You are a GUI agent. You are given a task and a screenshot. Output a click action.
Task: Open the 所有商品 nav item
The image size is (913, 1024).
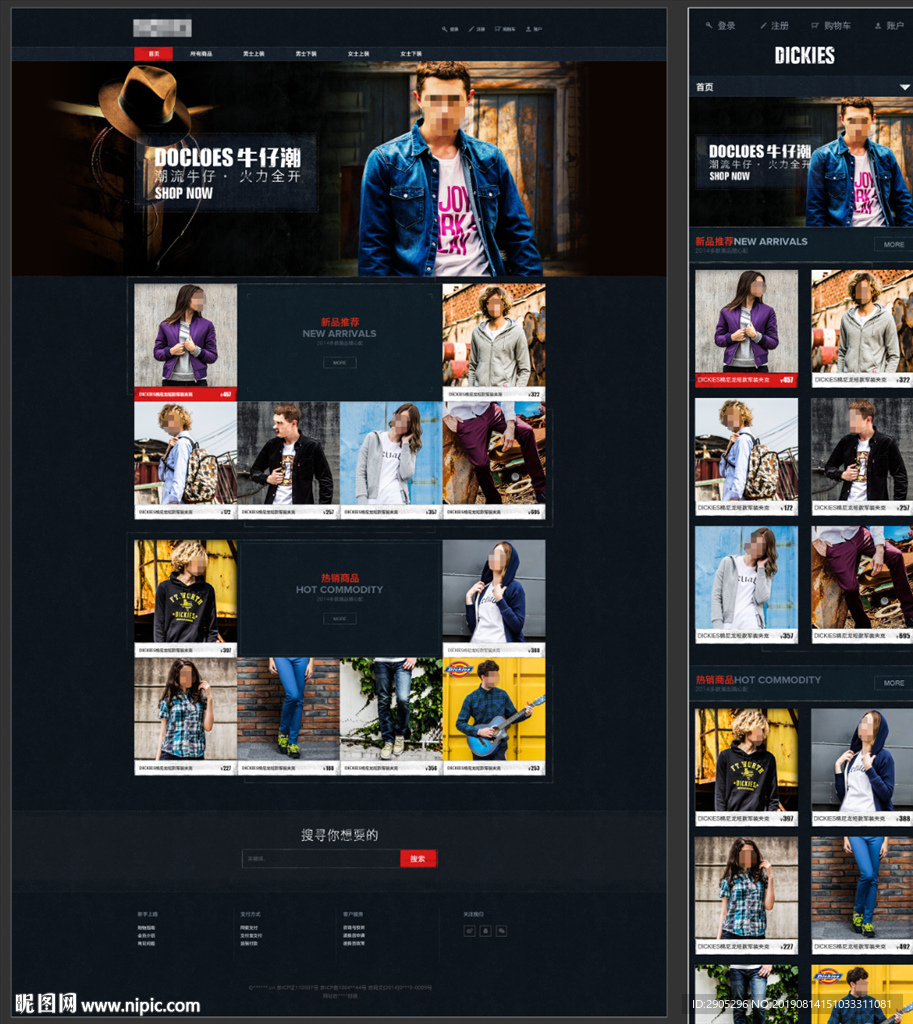click(x=201, y=54)
